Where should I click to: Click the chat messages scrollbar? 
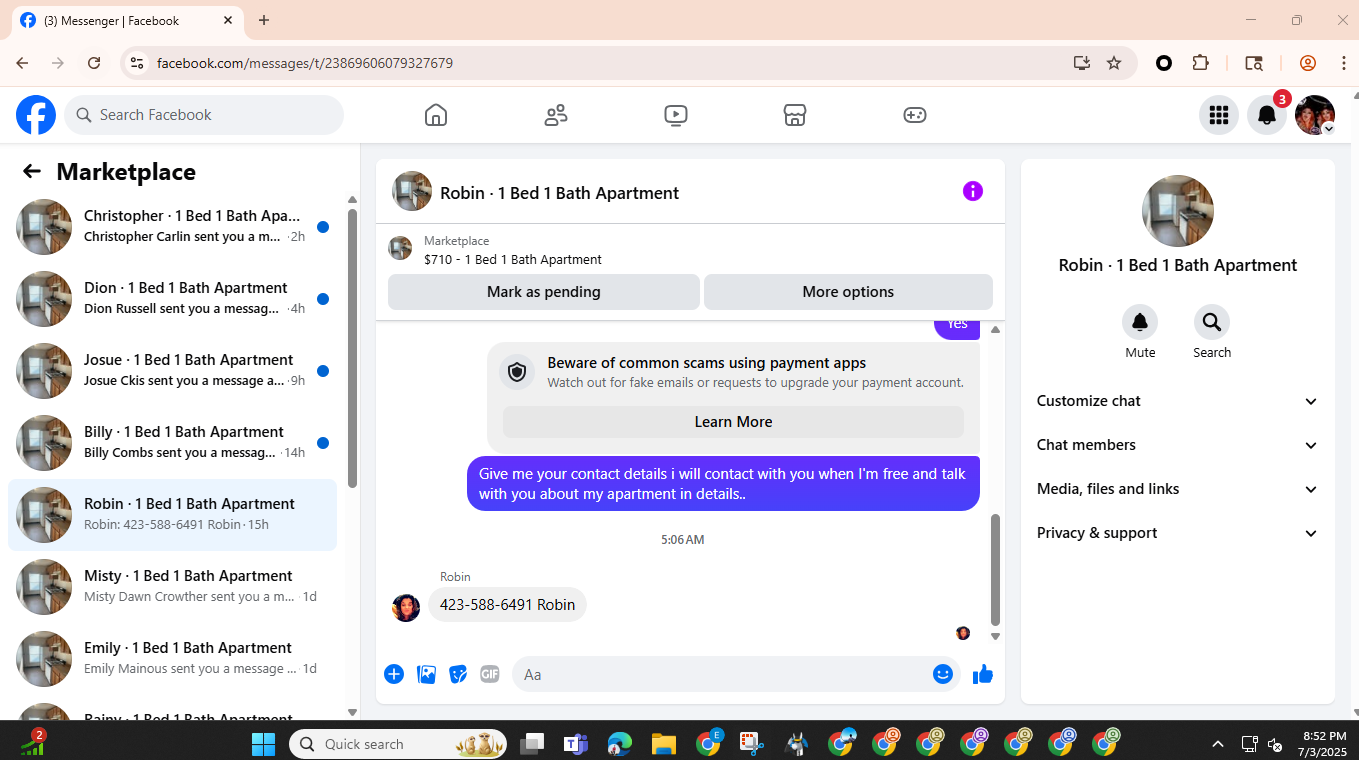pos(995,570)
